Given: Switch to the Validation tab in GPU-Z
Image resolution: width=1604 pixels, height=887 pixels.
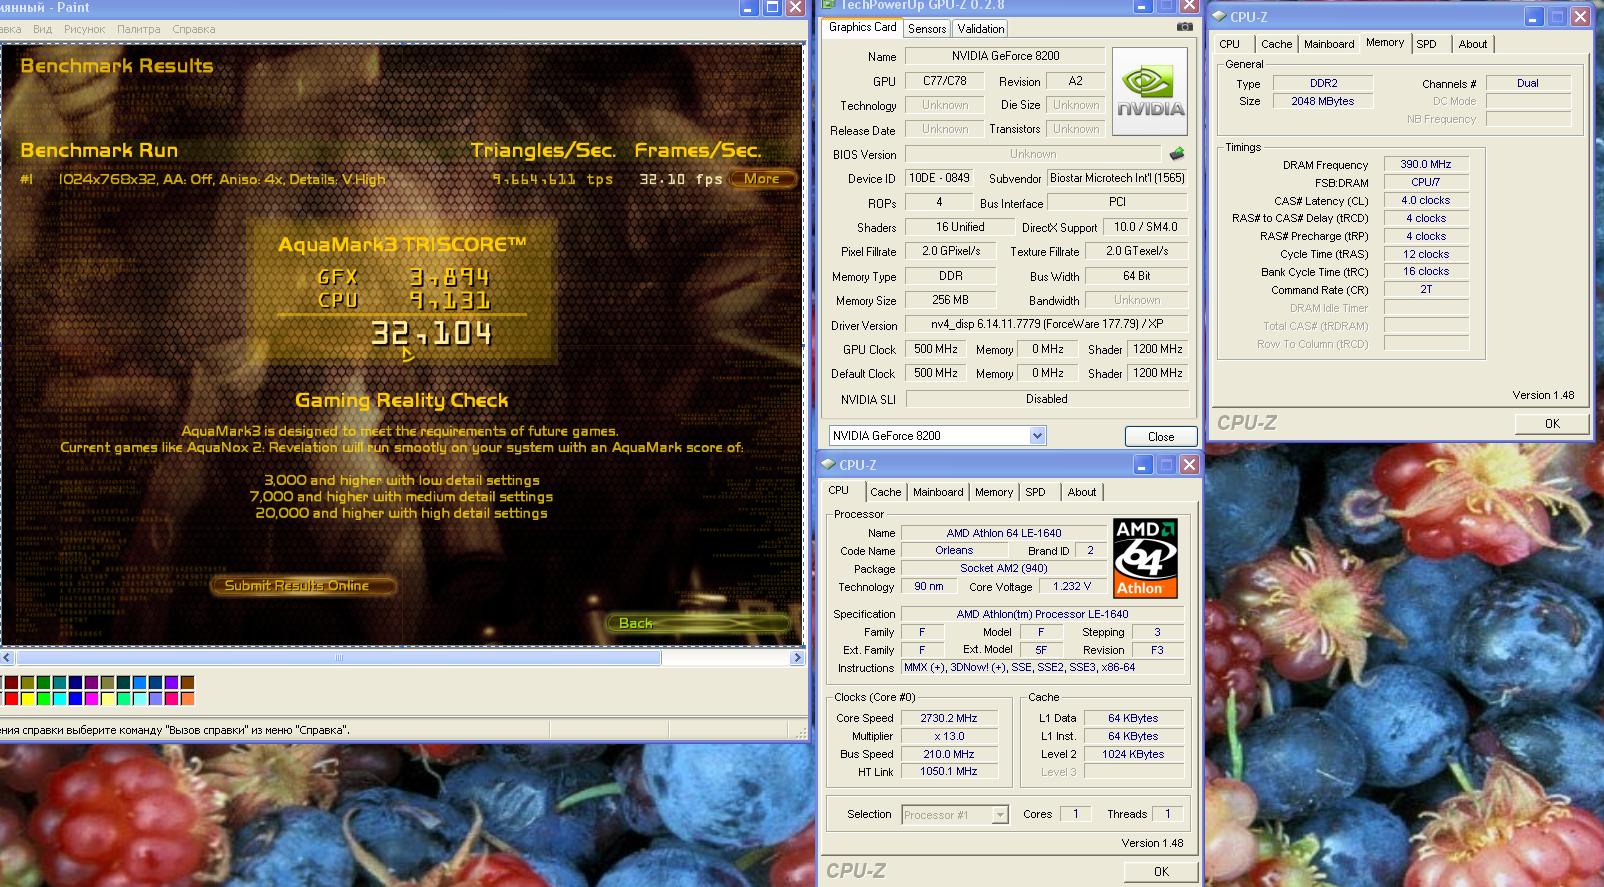Looking at the screenshot, I should (980, 29).
